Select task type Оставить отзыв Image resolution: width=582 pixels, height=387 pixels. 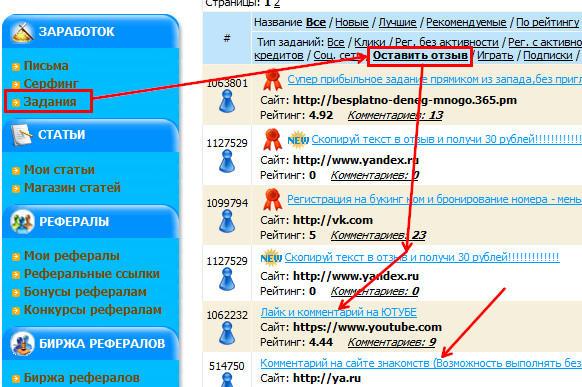pos(420,55)
